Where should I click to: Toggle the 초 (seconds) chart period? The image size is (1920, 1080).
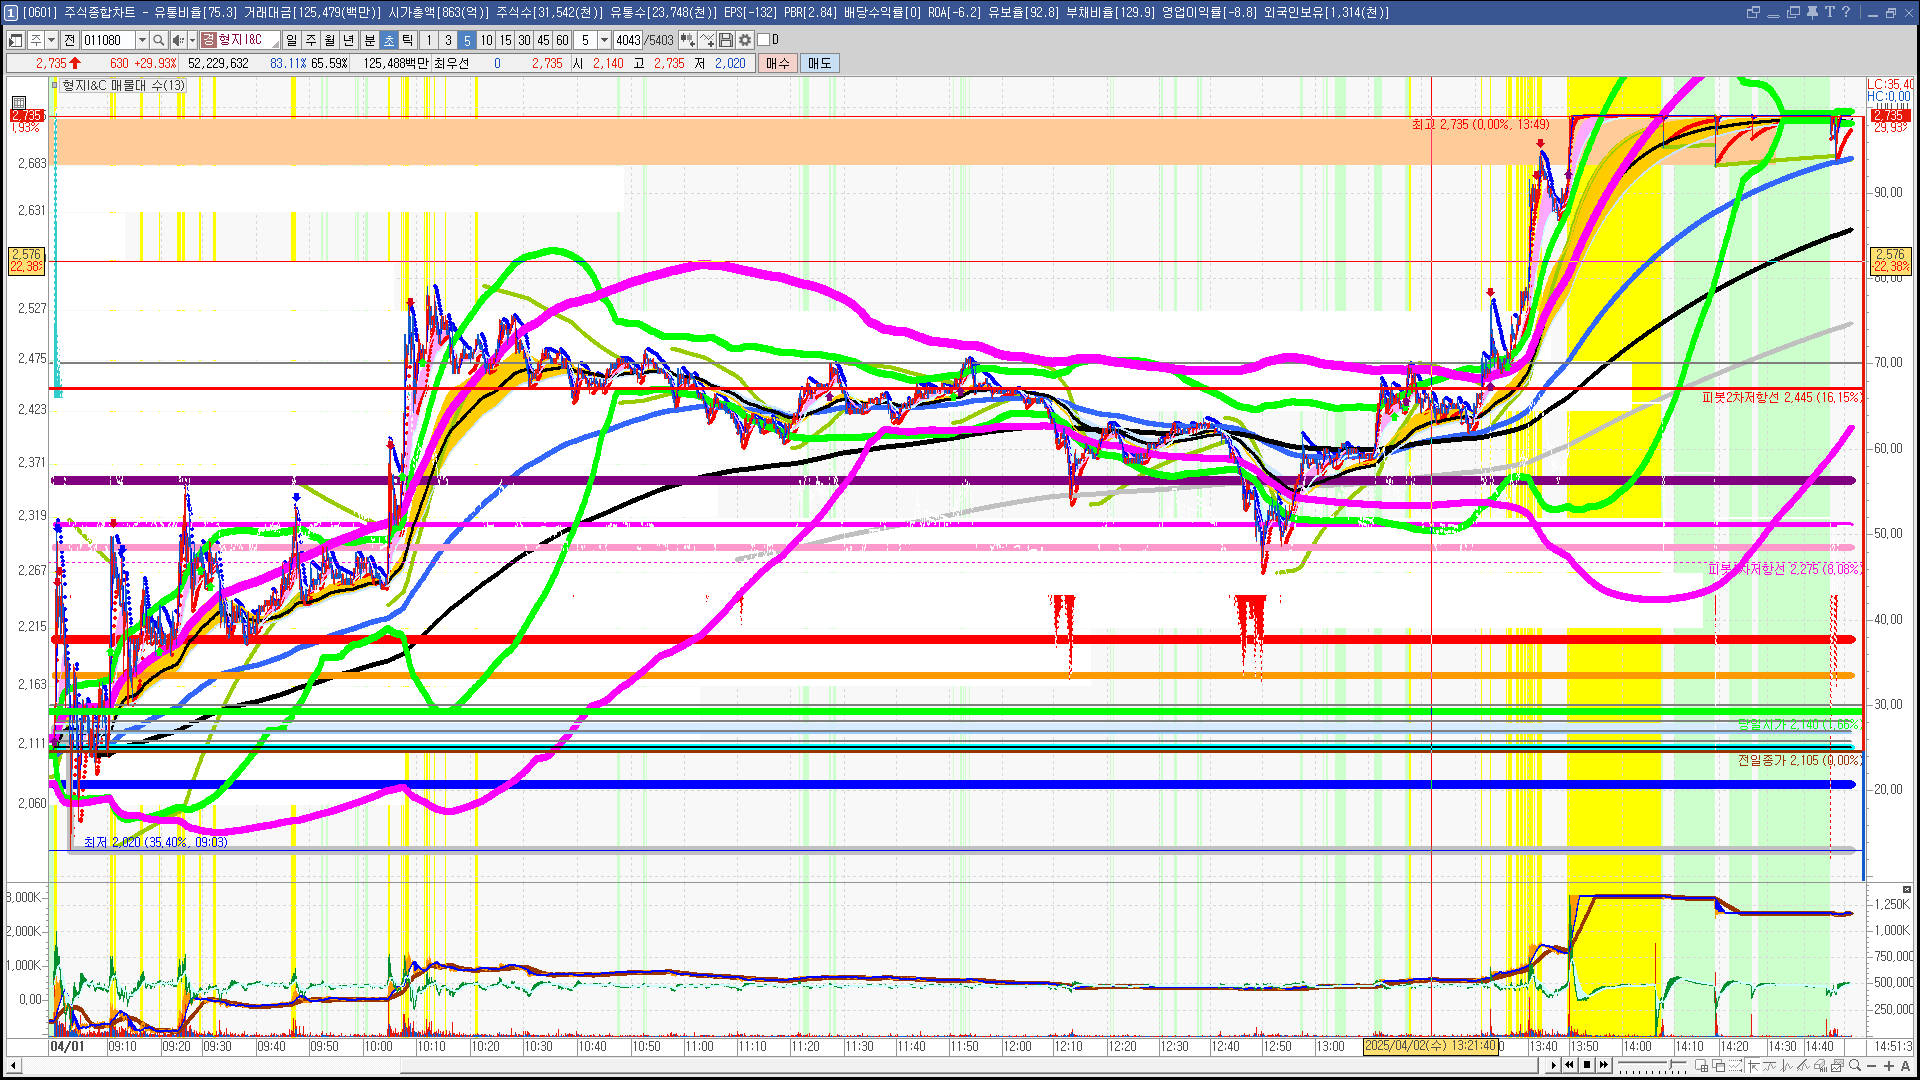click(389, 40)
